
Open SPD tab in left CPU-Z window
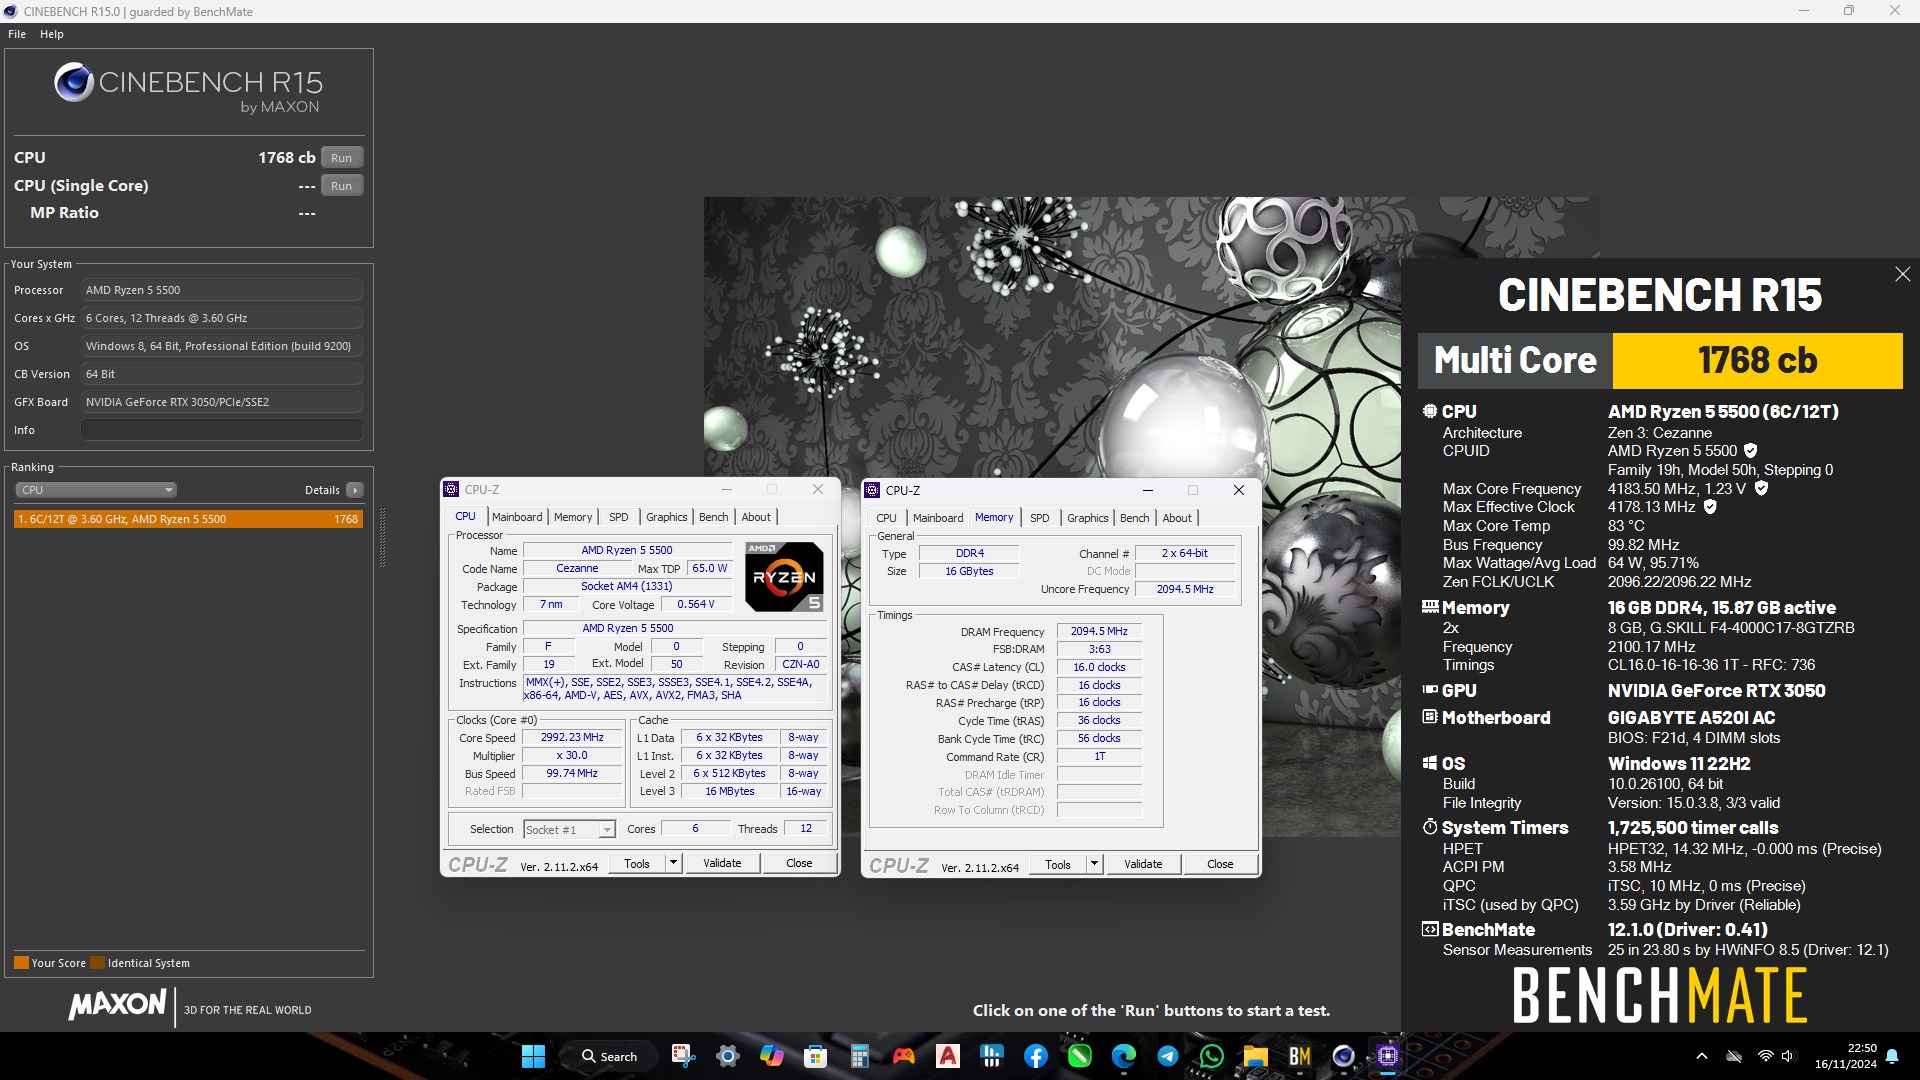pyautogui.click(x=619, y=517)
